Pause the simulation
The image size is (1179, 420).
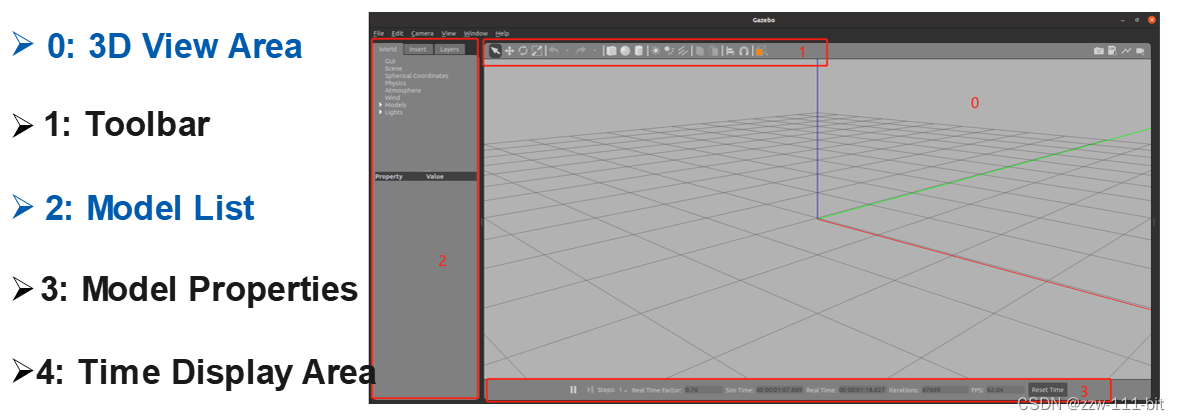tap(573, 390)
